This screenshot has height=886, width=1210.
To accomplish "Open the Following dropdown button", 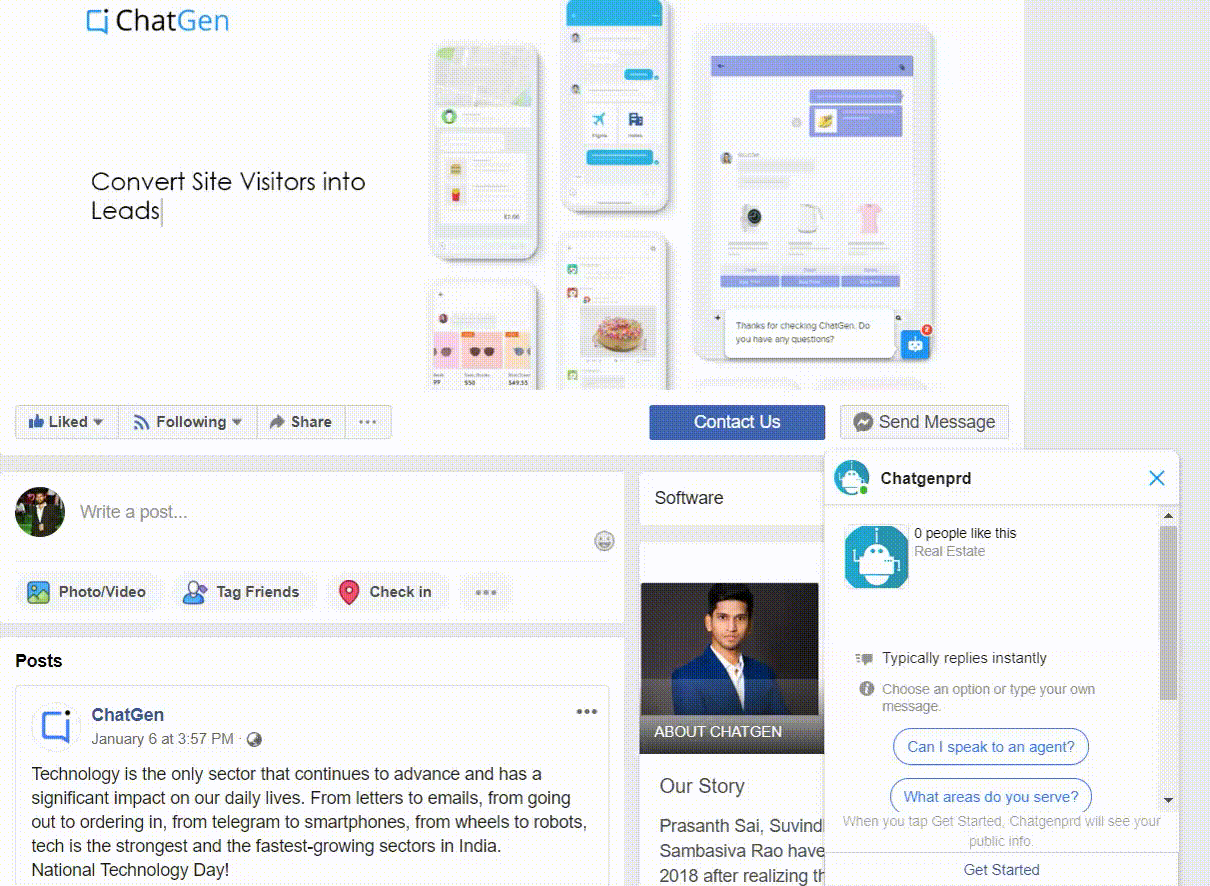I will pos(188,422).
